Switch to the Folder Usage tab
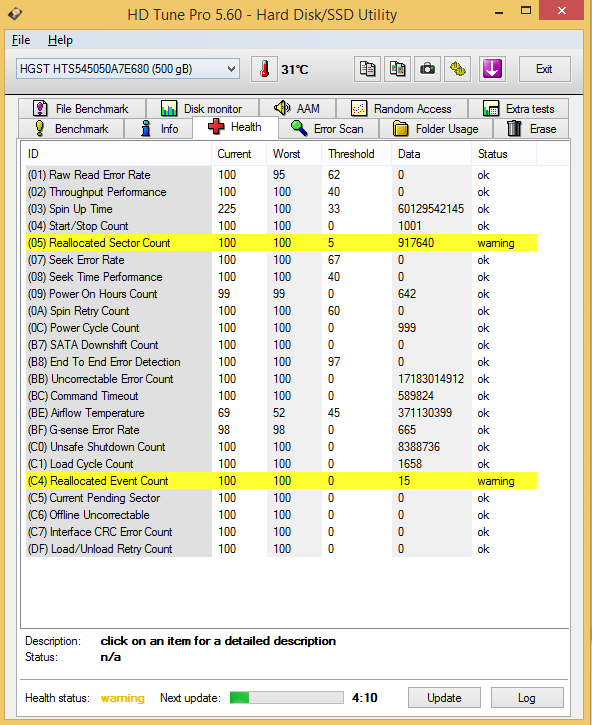592x725 pixels. tap(436, 129)
